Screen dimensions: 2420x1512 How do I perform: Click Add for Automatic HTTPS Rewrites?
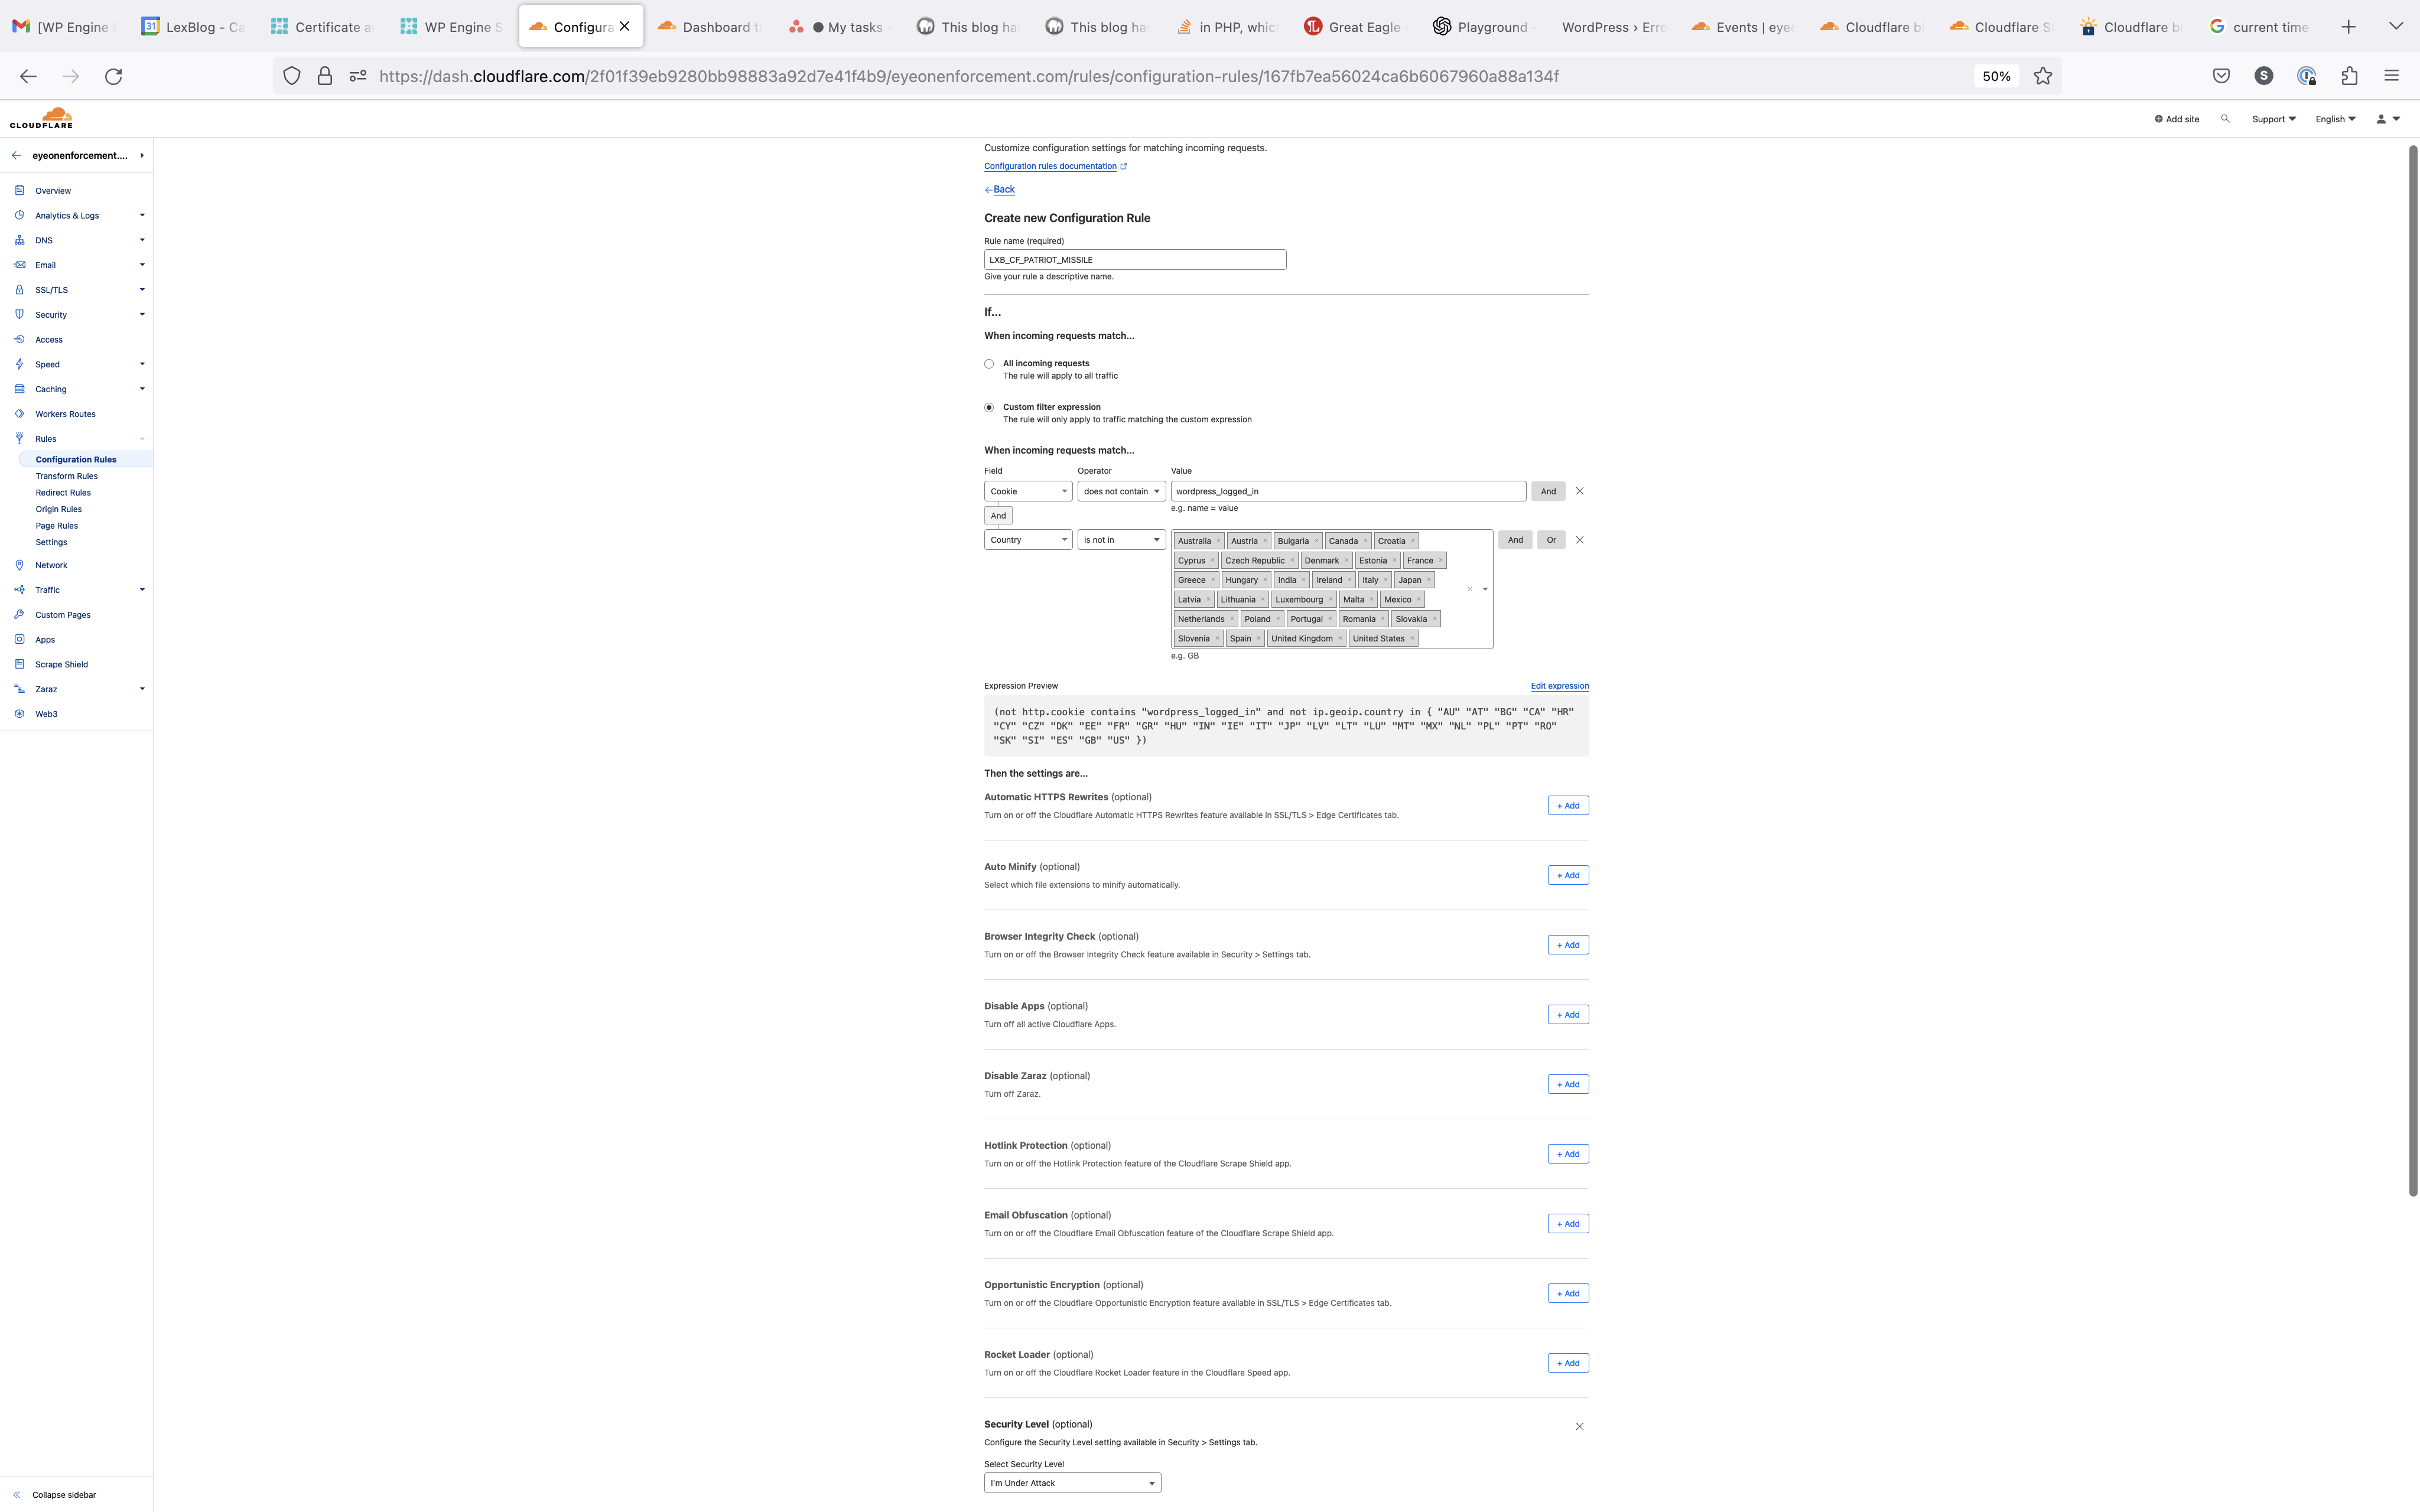pos(1568,806)
